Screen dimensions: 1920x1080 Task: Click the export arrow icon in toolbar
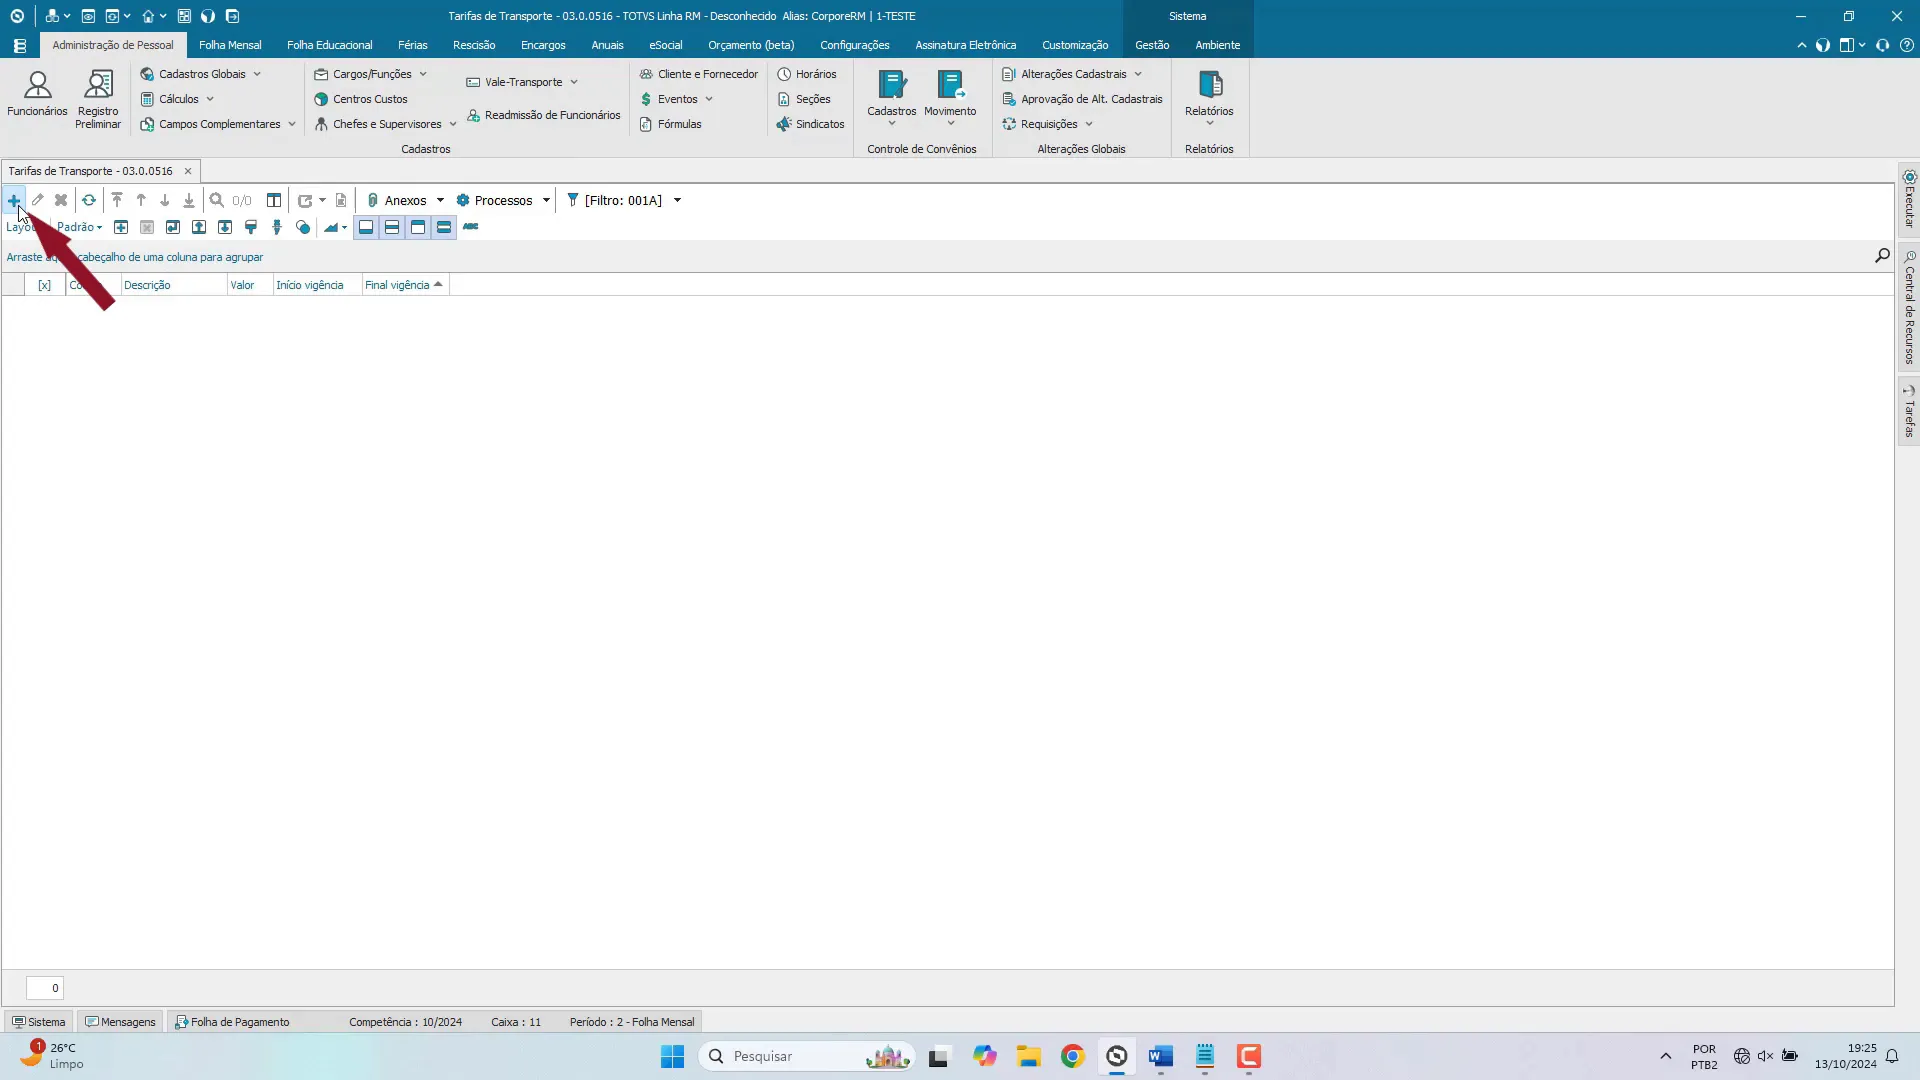click(305, 200)
